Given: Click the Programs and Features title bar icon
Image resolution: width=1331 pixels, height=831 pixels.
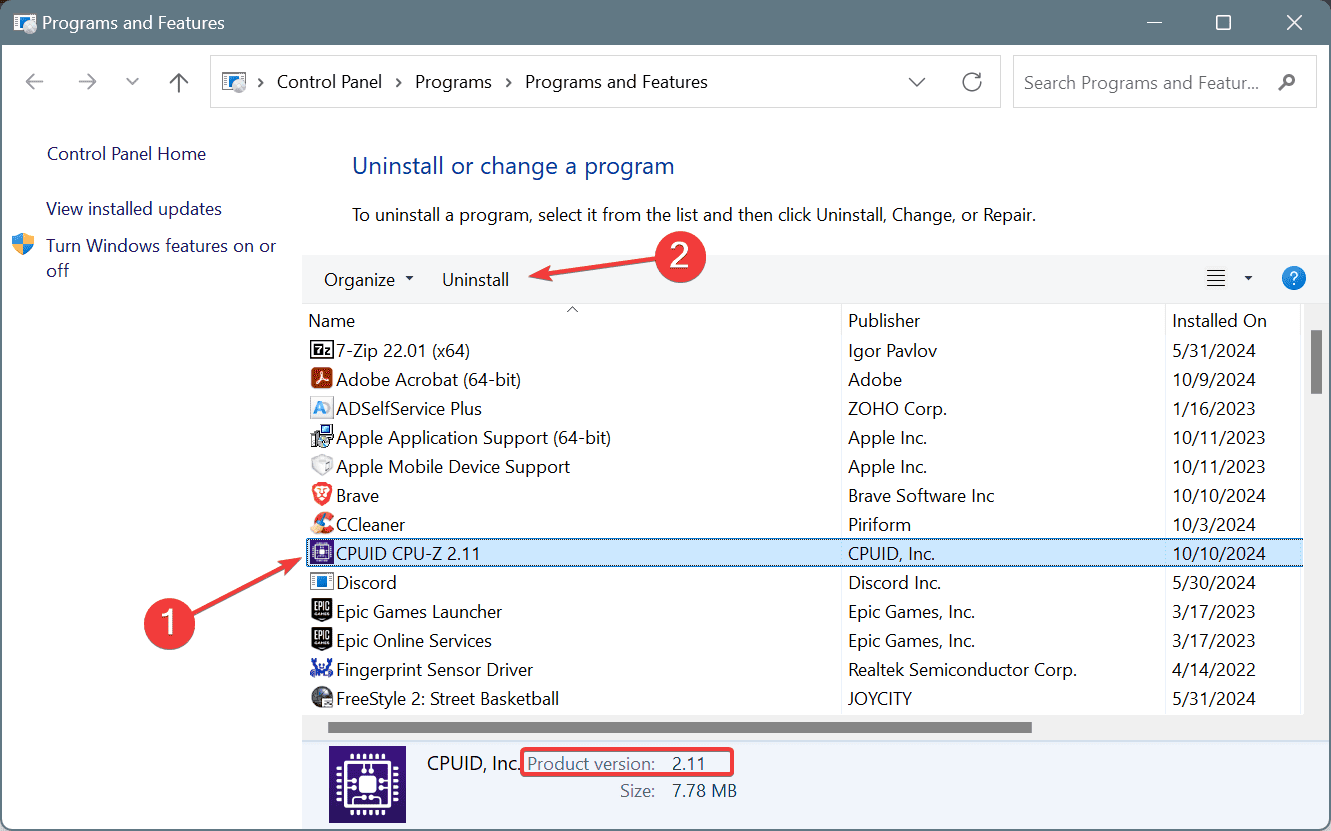Looking at the screenshot, I should 25,23.
